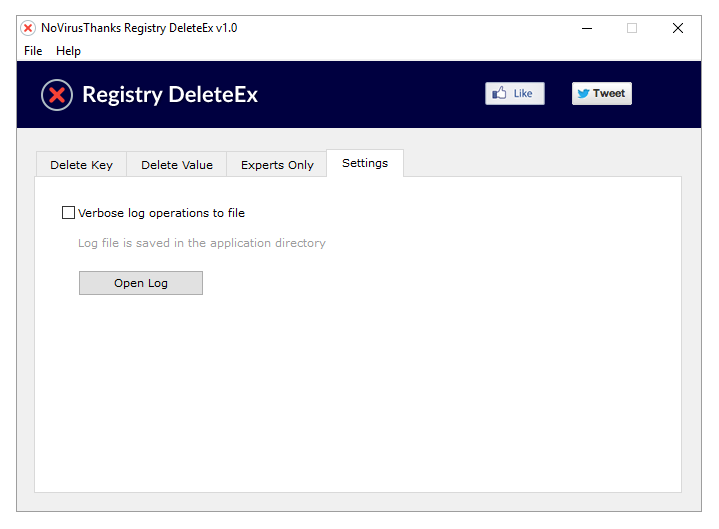Click the 'Log file is saved' hint text

202,243
